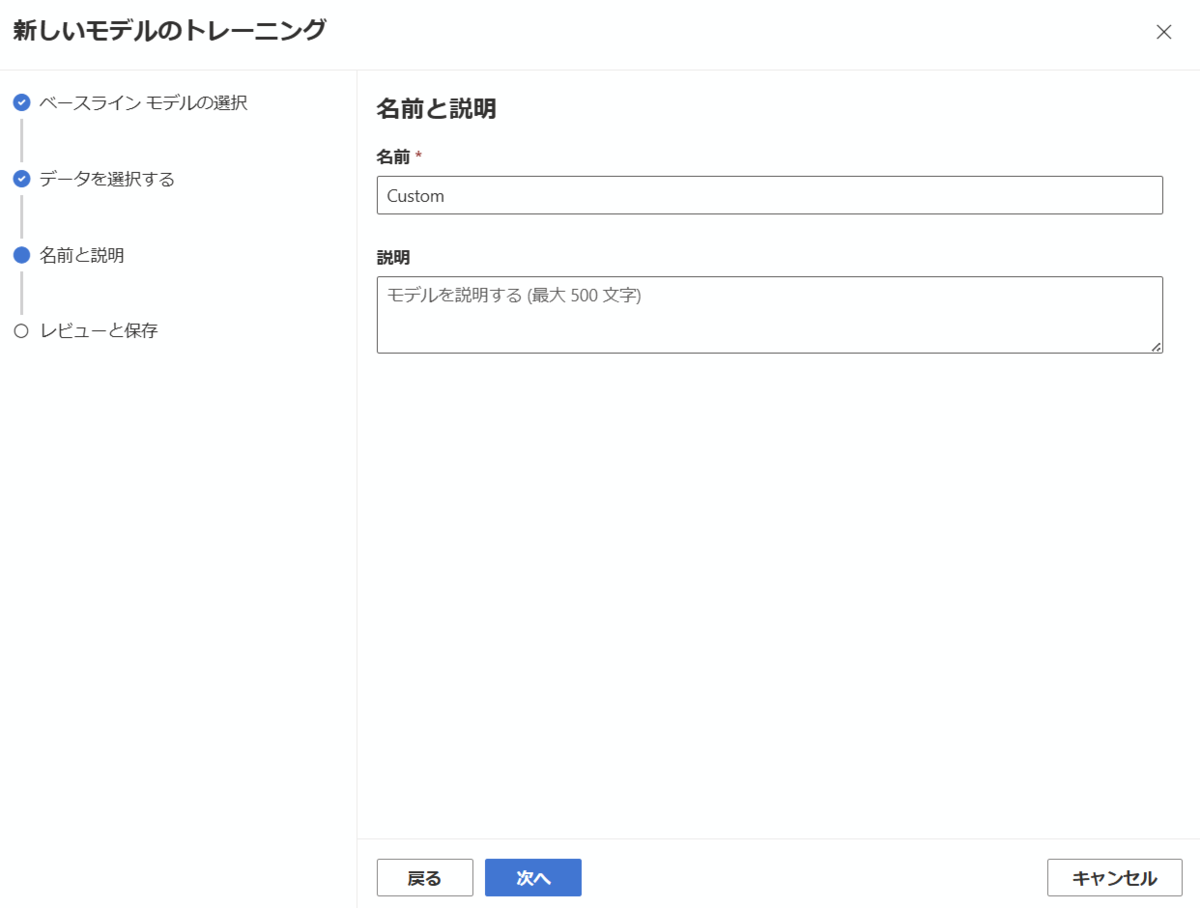Viewport: 1200px width, 908px height.
Task: Cancel with the キャンセル button
Action: 1114,878
